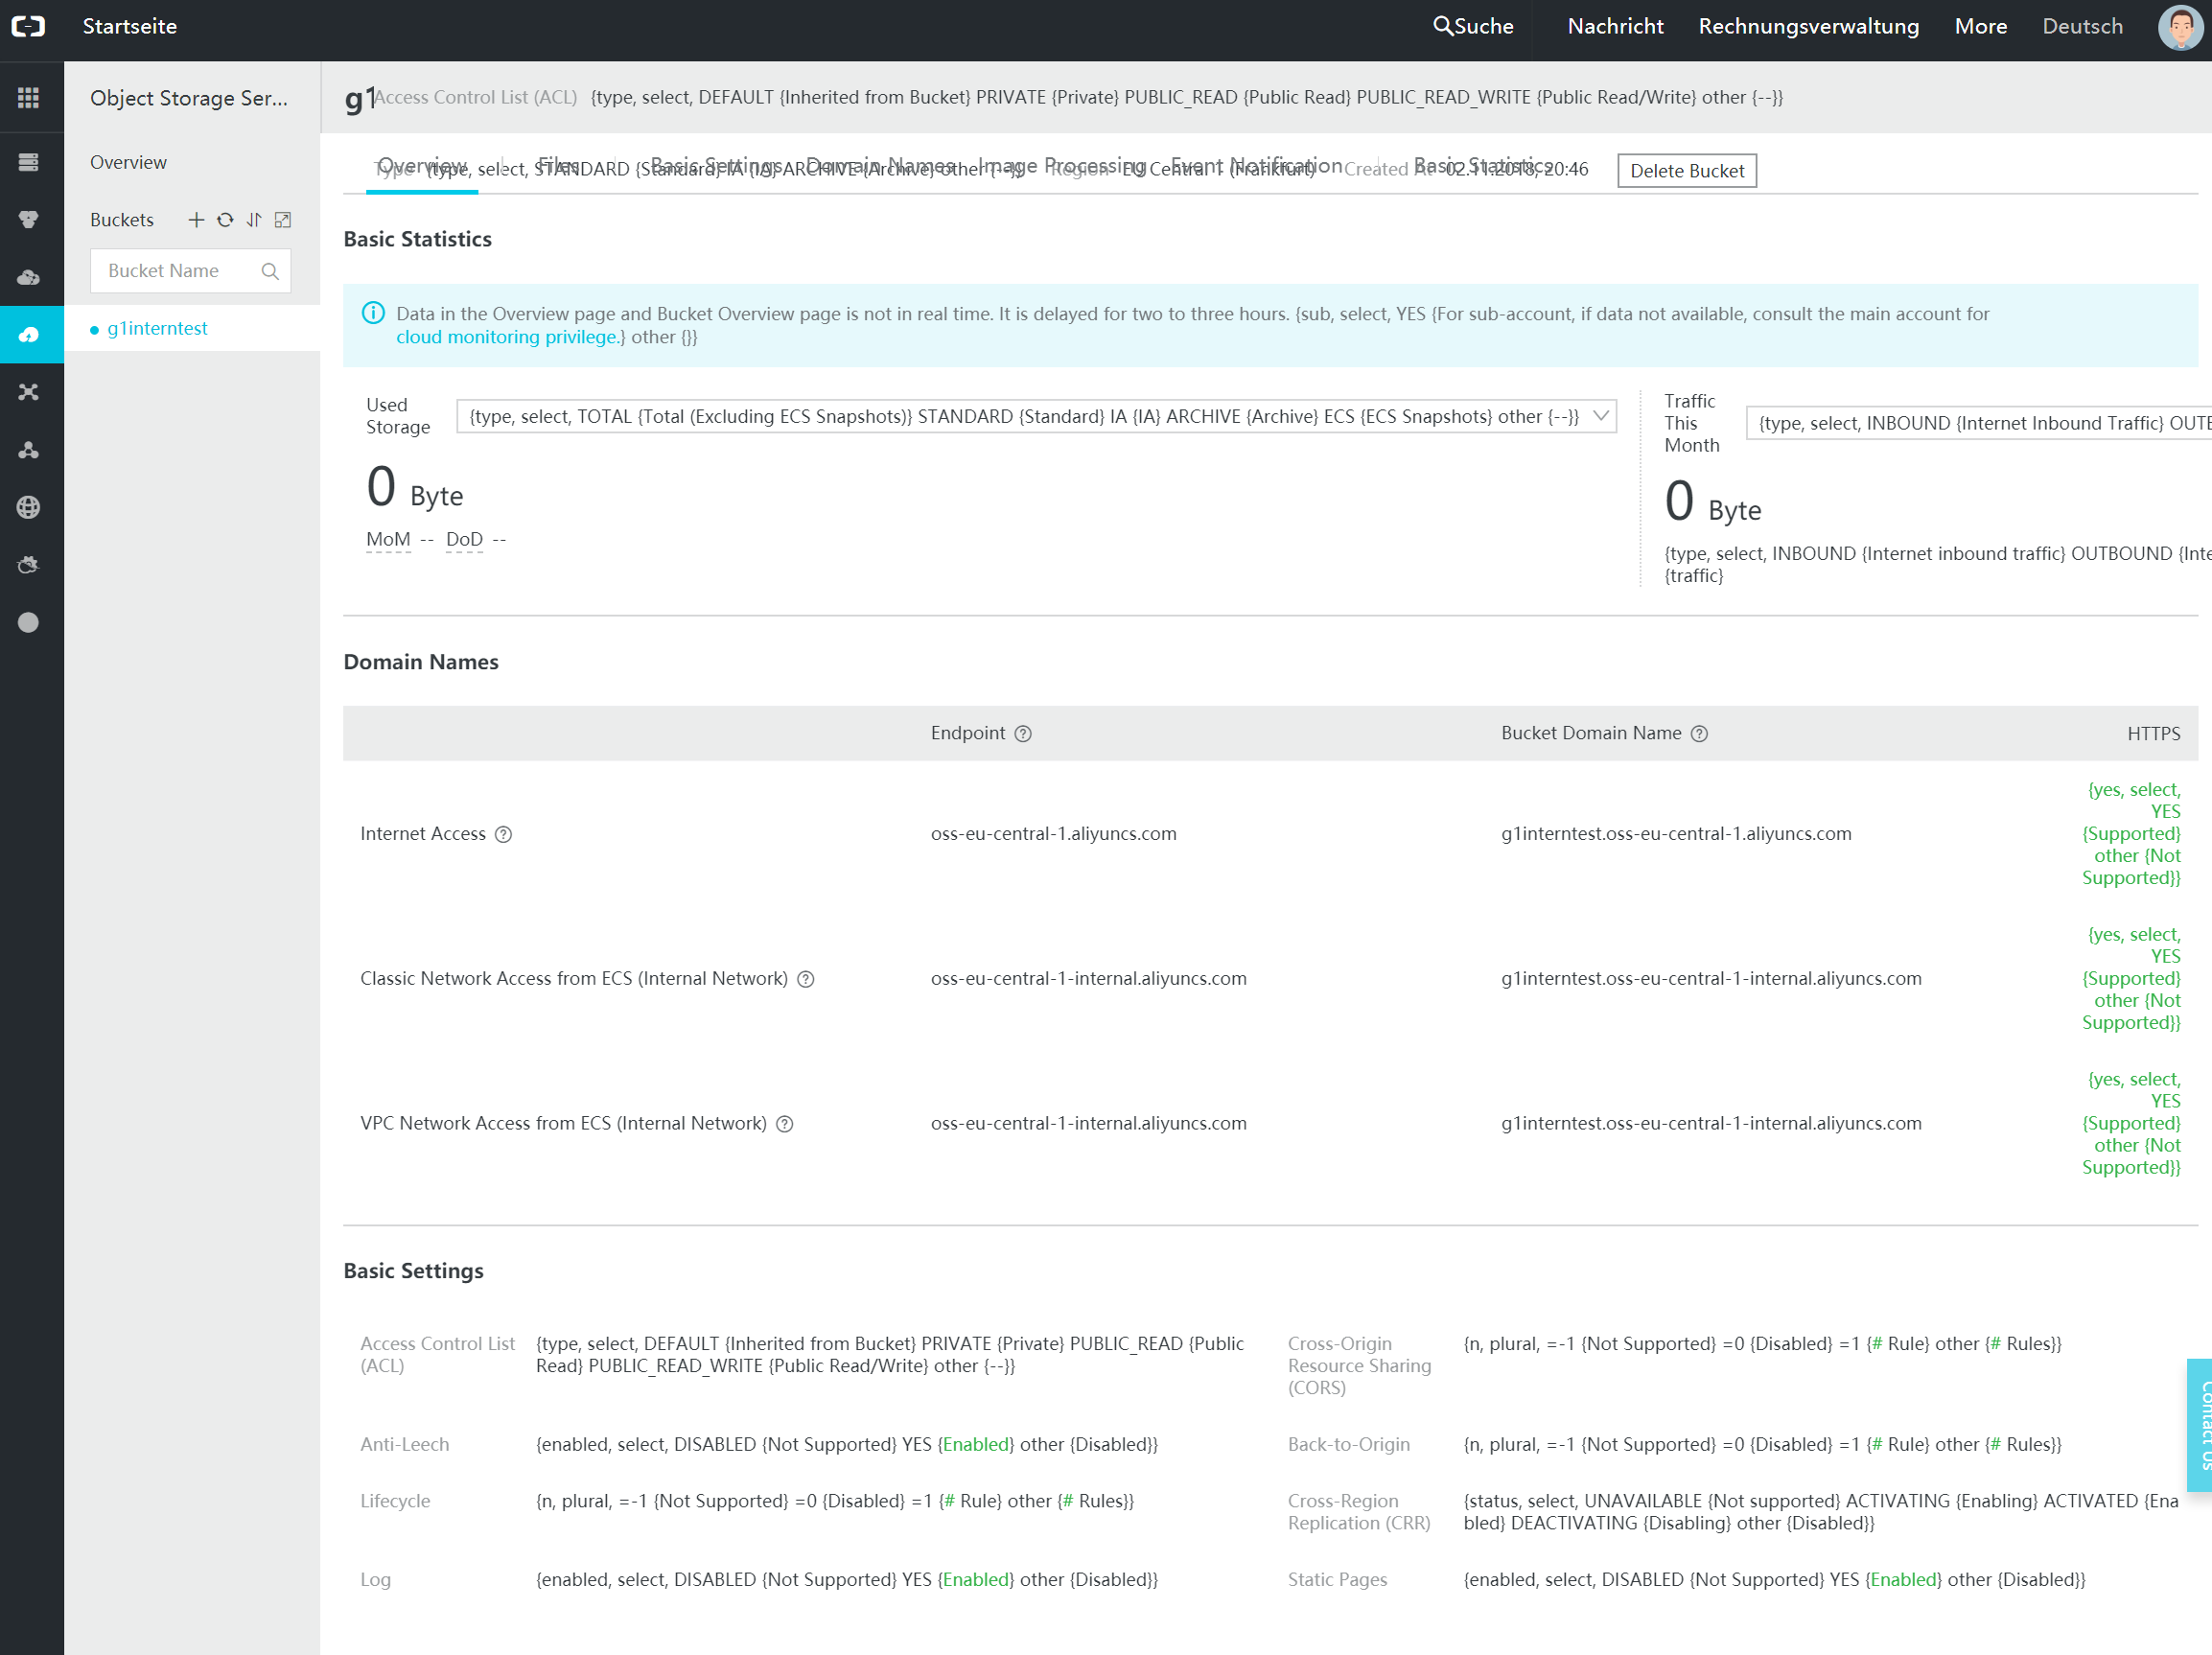Image resolution: width=2212 pixels, height=1655 pixels.
Task: Click the plus icon to create bucket
Action: [196, 220]
